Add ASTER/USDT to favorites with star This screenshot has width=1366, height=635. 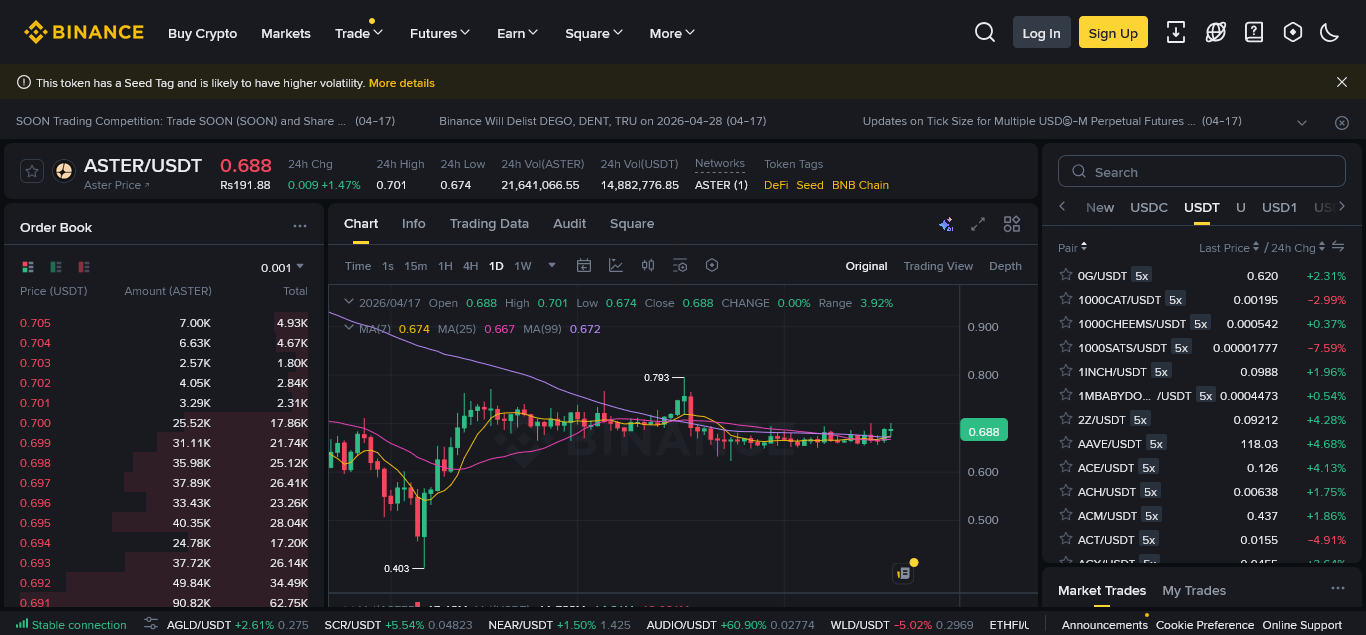32,171
